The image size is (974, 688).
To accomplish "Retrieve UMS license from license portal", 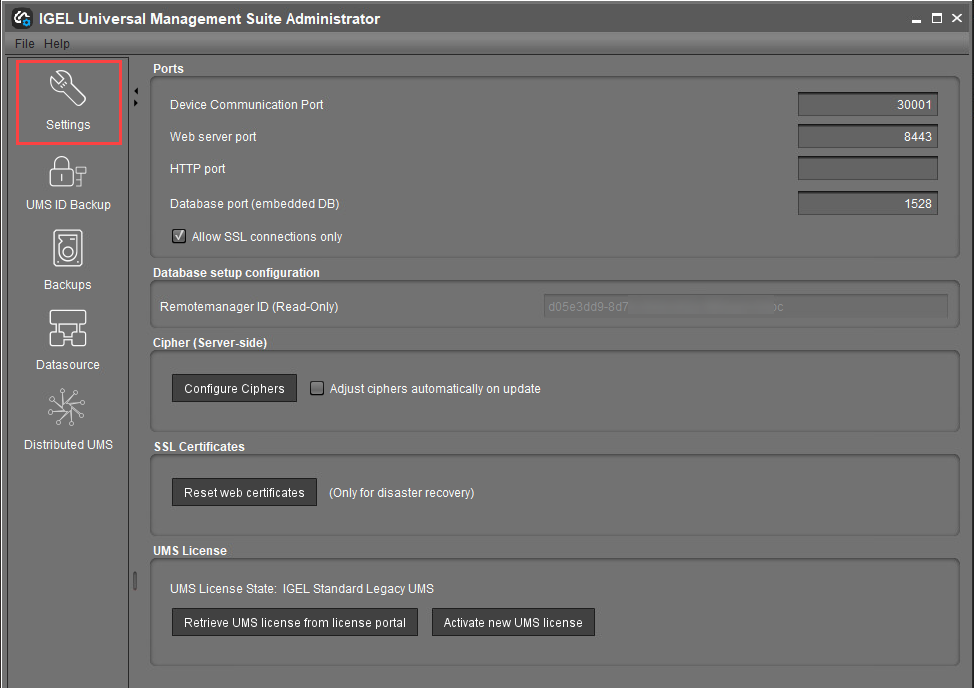I will pyautogui.click(x=294, y=622).
